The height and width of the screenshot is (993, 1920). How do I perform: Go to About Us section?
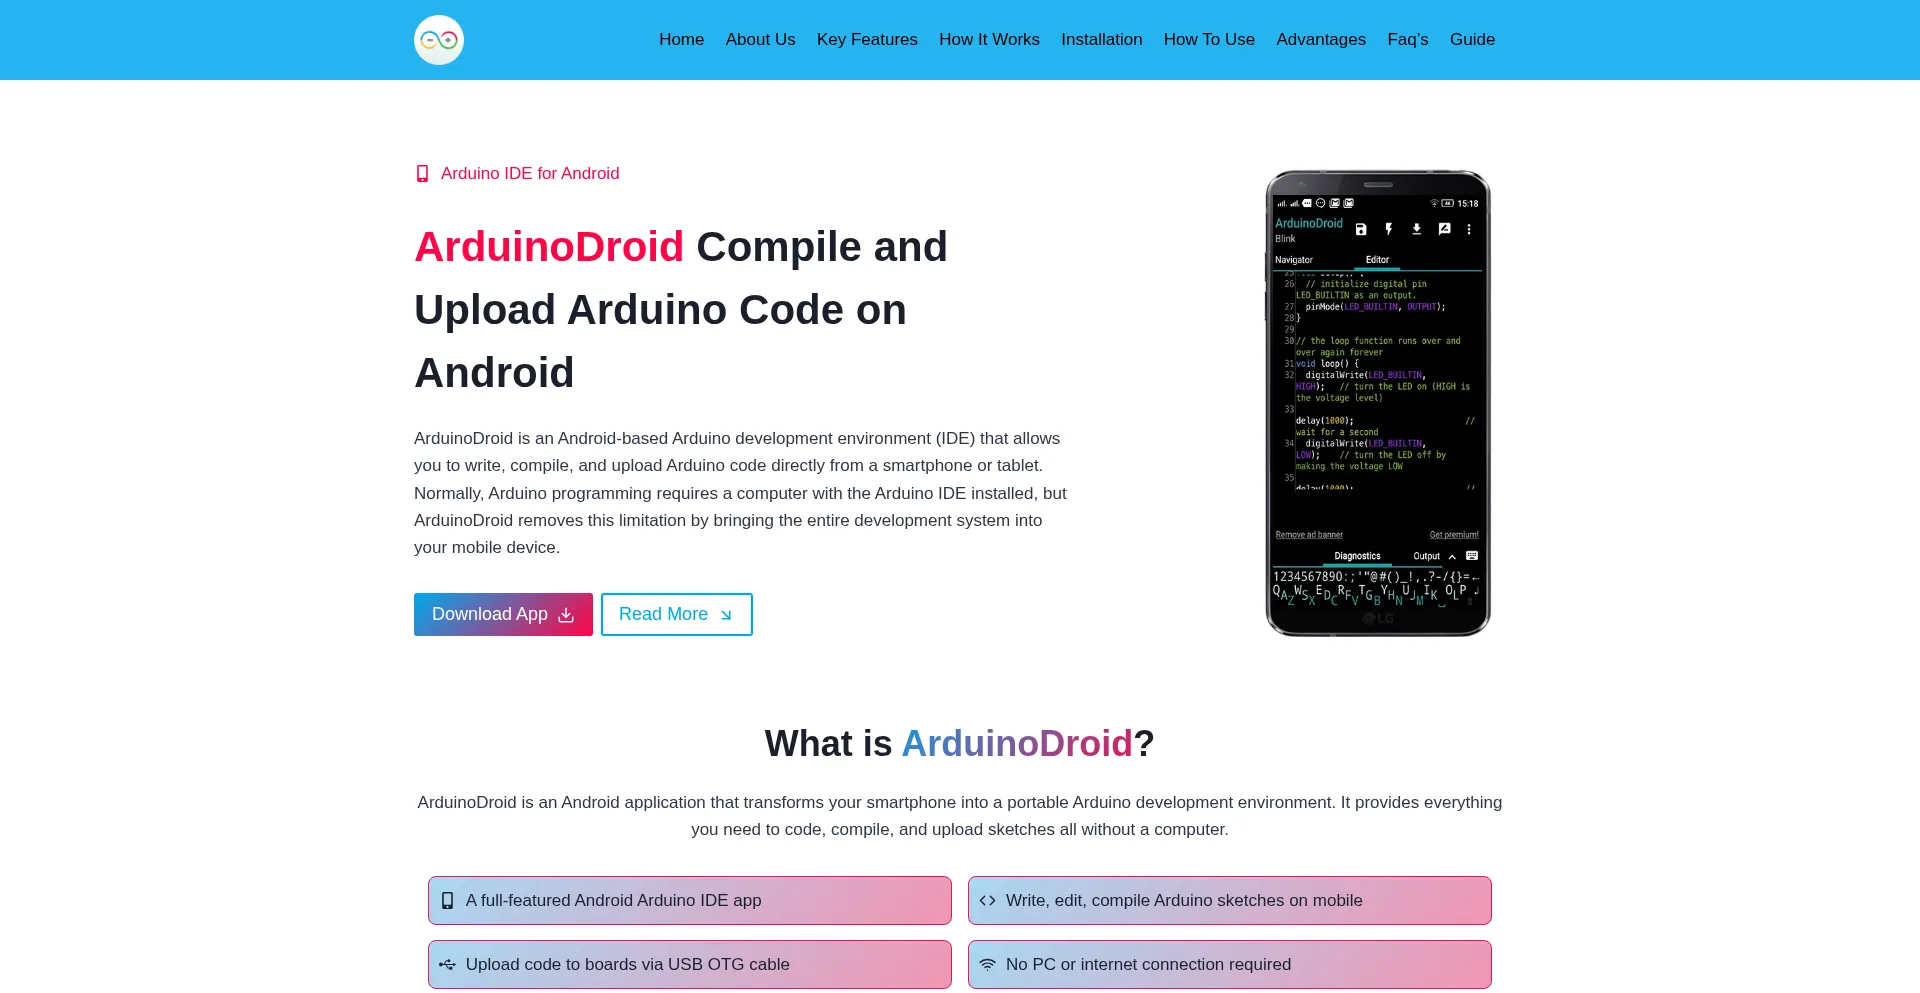tap(760, 39)
